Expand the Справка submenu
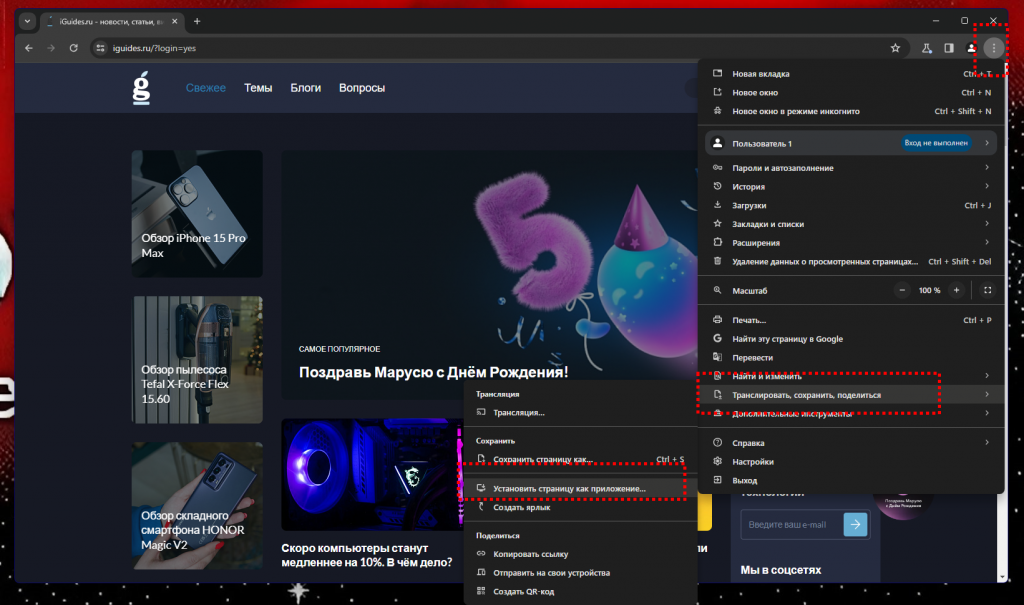1024x605 pixels. click(850, 442)
